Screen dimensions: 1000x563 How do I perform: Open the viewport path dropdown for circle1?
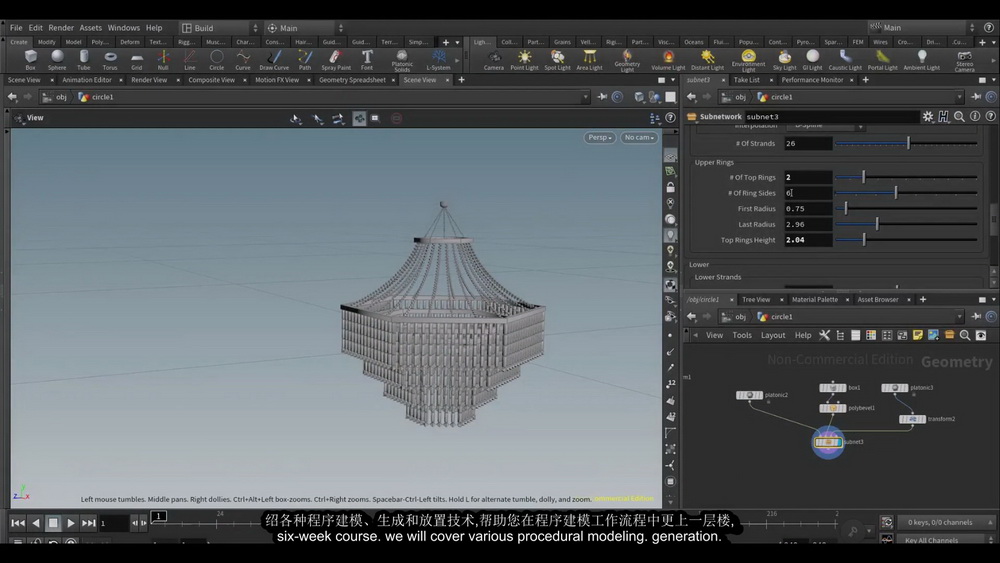pos(585,97)
